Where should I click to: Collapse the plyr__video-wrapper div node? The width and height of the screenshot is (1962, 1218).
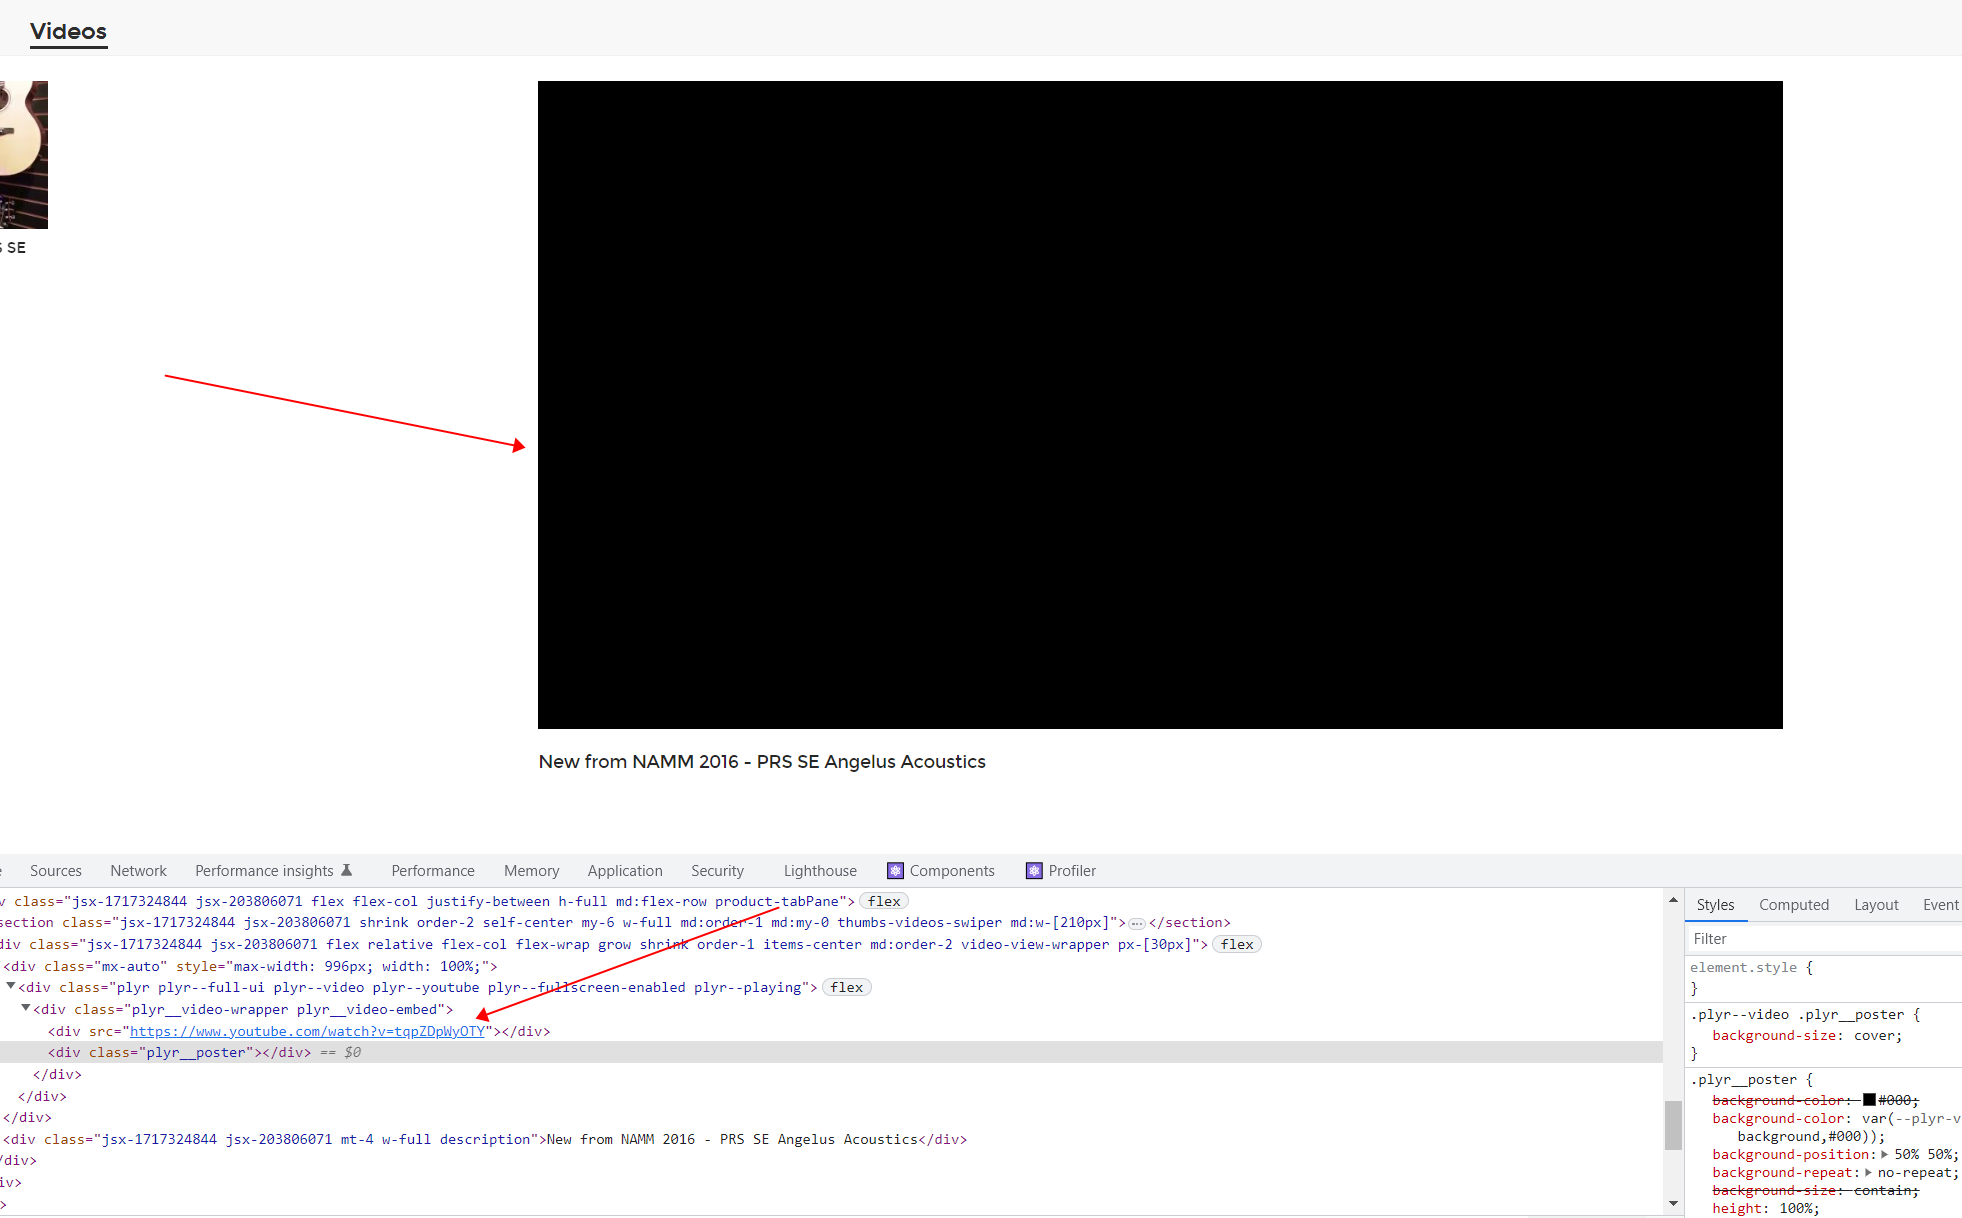pos(26,1008)
